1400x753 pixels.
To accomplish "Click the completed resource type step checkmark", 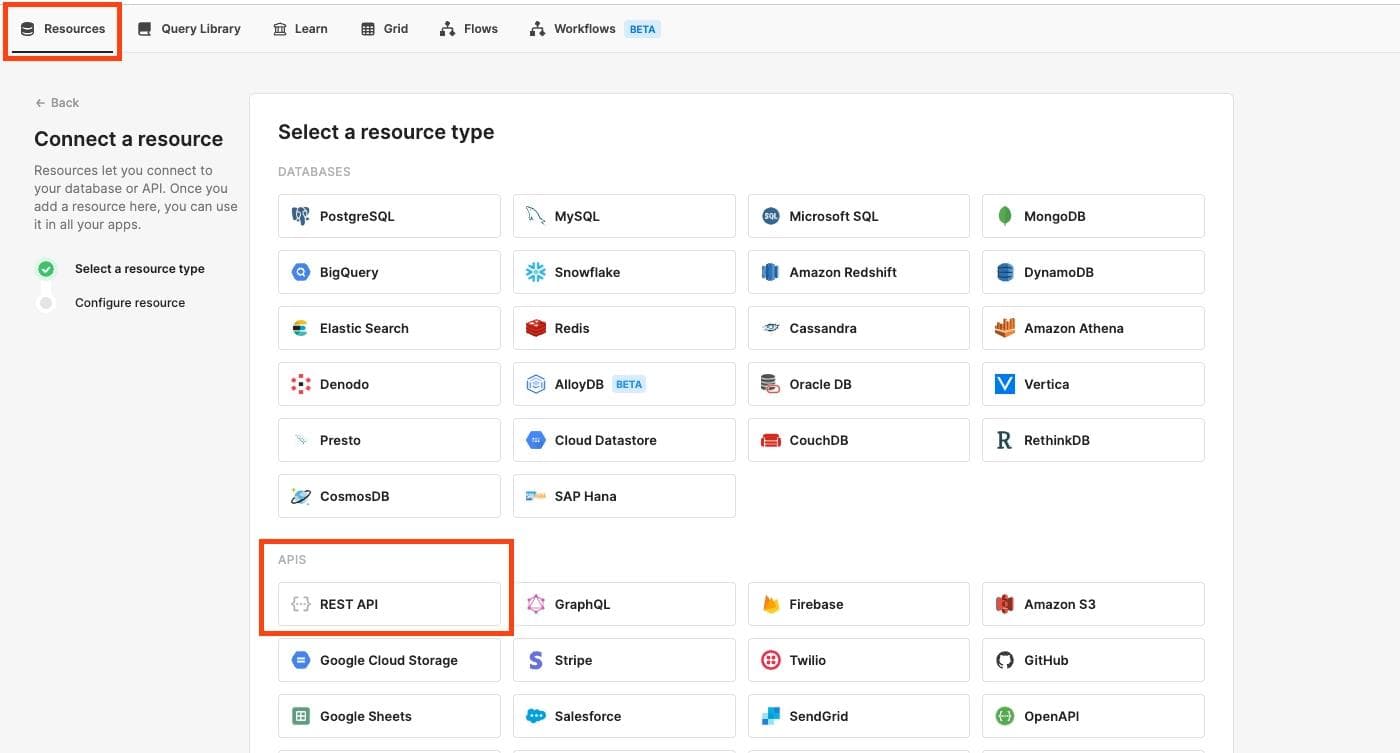I will pyautogui.click(x=46, y=268).
